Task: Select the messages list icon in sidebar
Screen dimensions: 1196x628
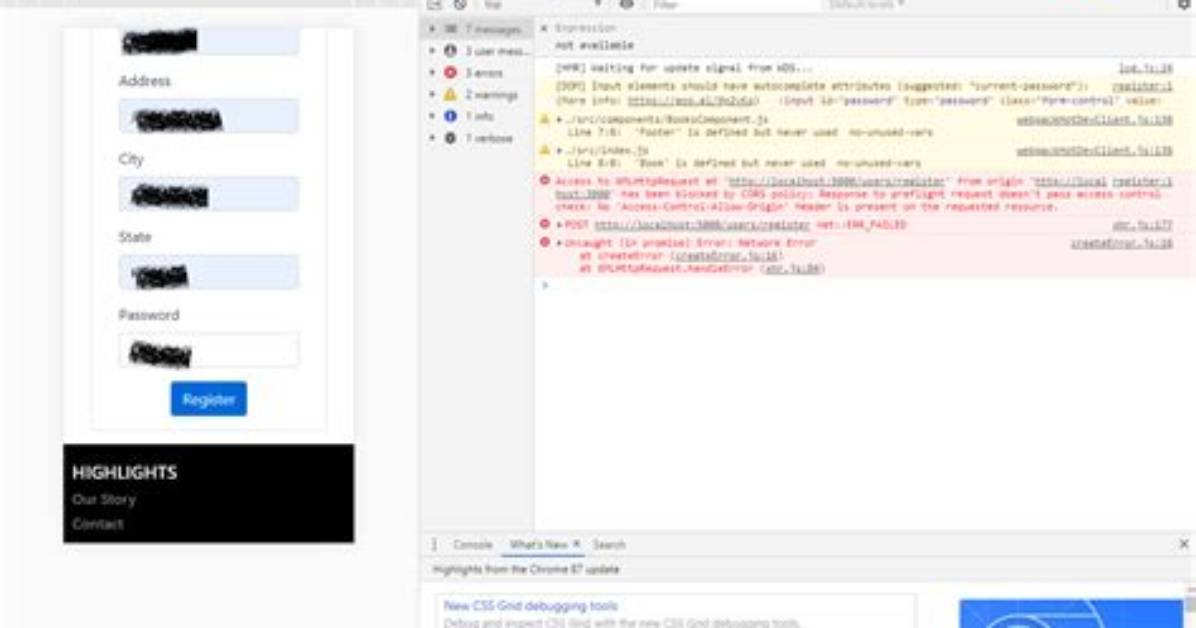Action: click(451, 29)
